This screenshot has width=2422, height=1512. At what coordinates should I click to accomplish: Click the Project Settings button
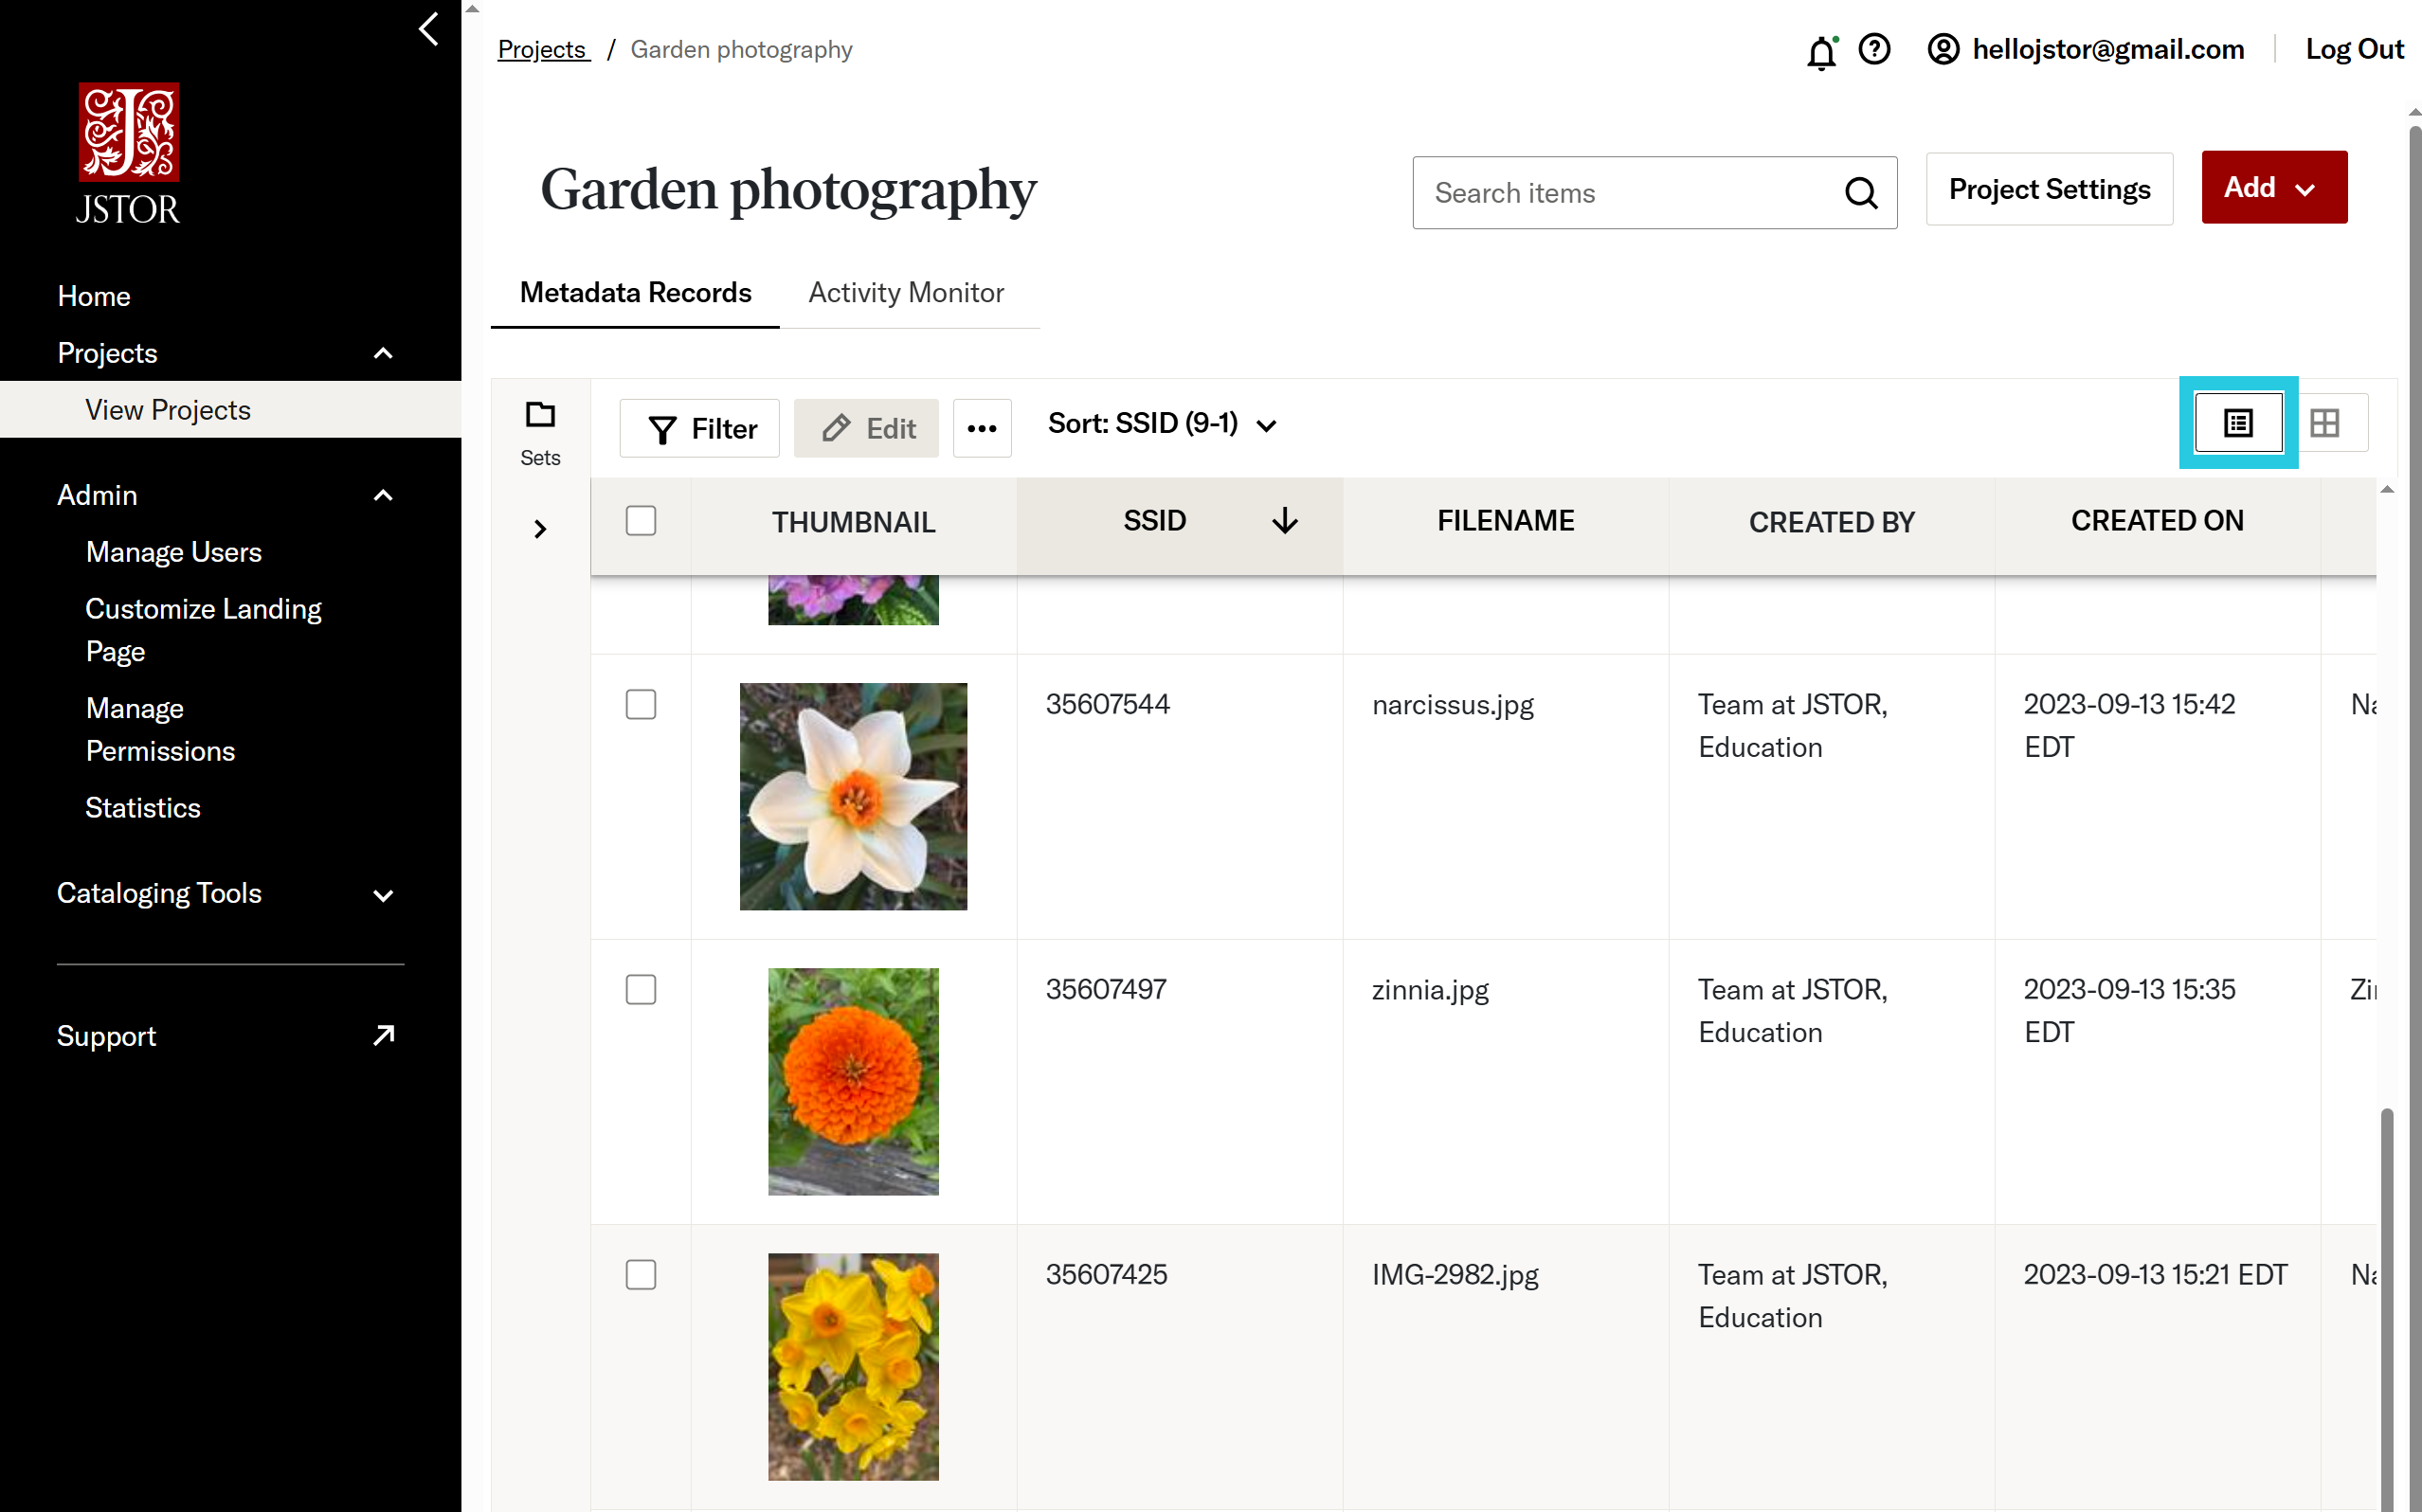2049,189
